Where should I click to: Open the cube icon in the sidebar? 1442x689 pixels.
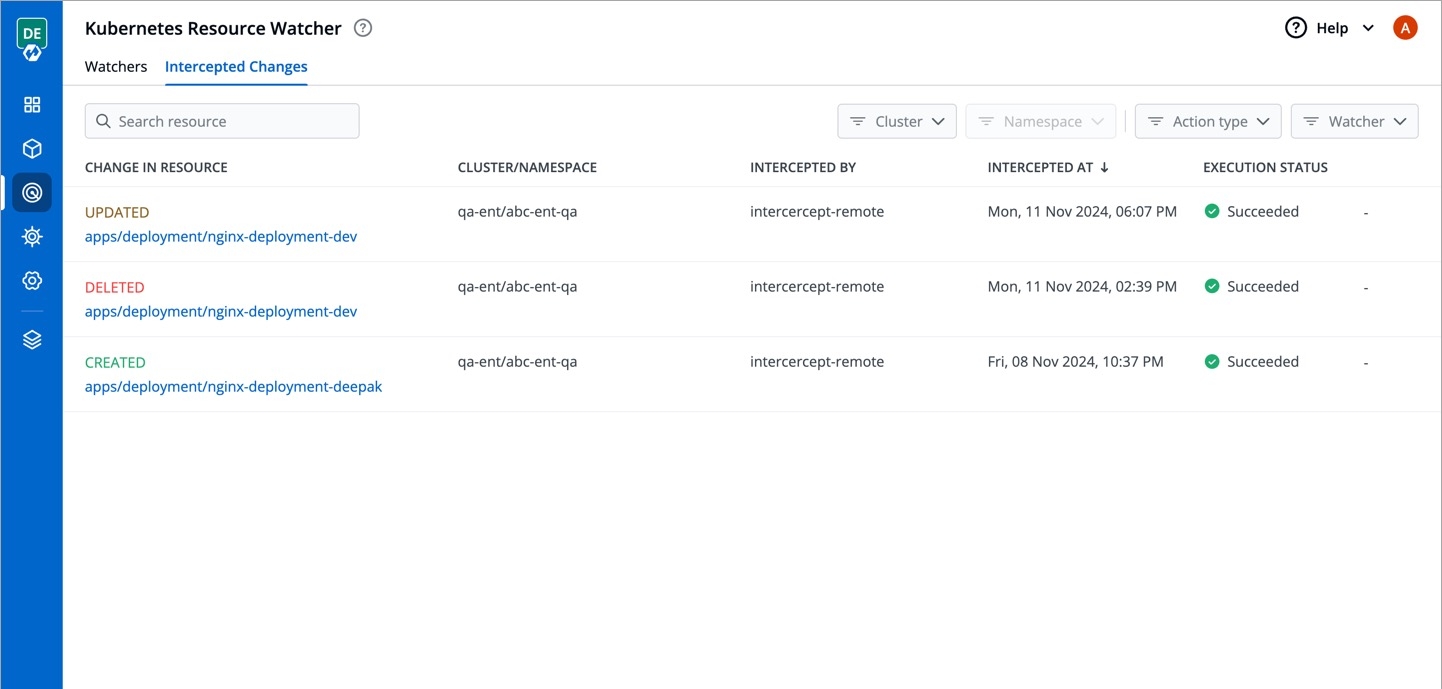click(x=32, y=149)
